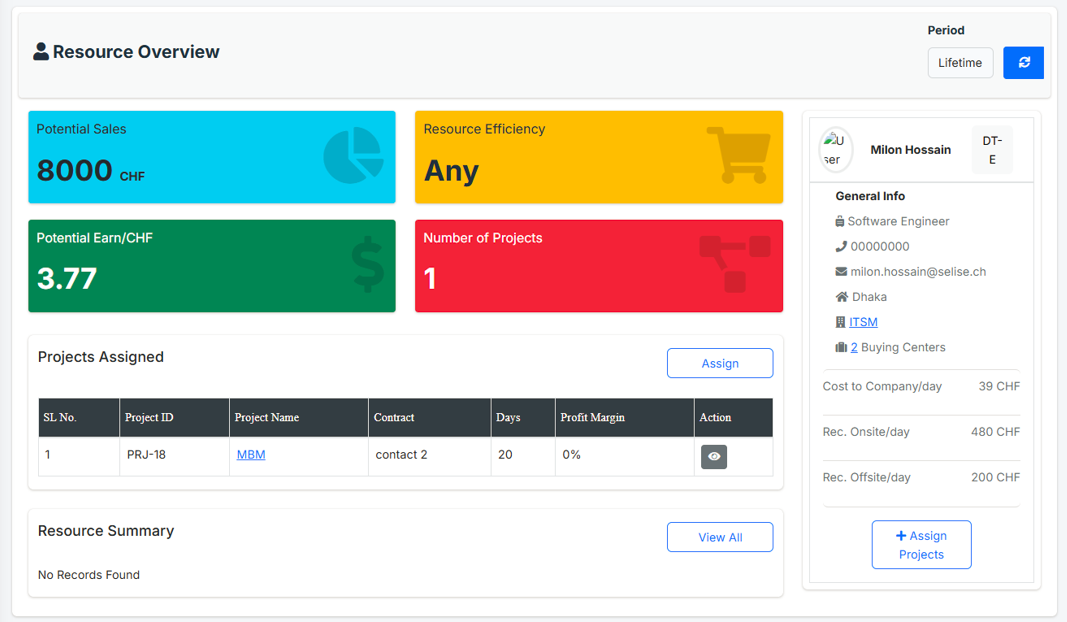Open the MBM project link
Image resolution: width=1067 pixels, height=622 pixels.
click(x=251, y=455)
